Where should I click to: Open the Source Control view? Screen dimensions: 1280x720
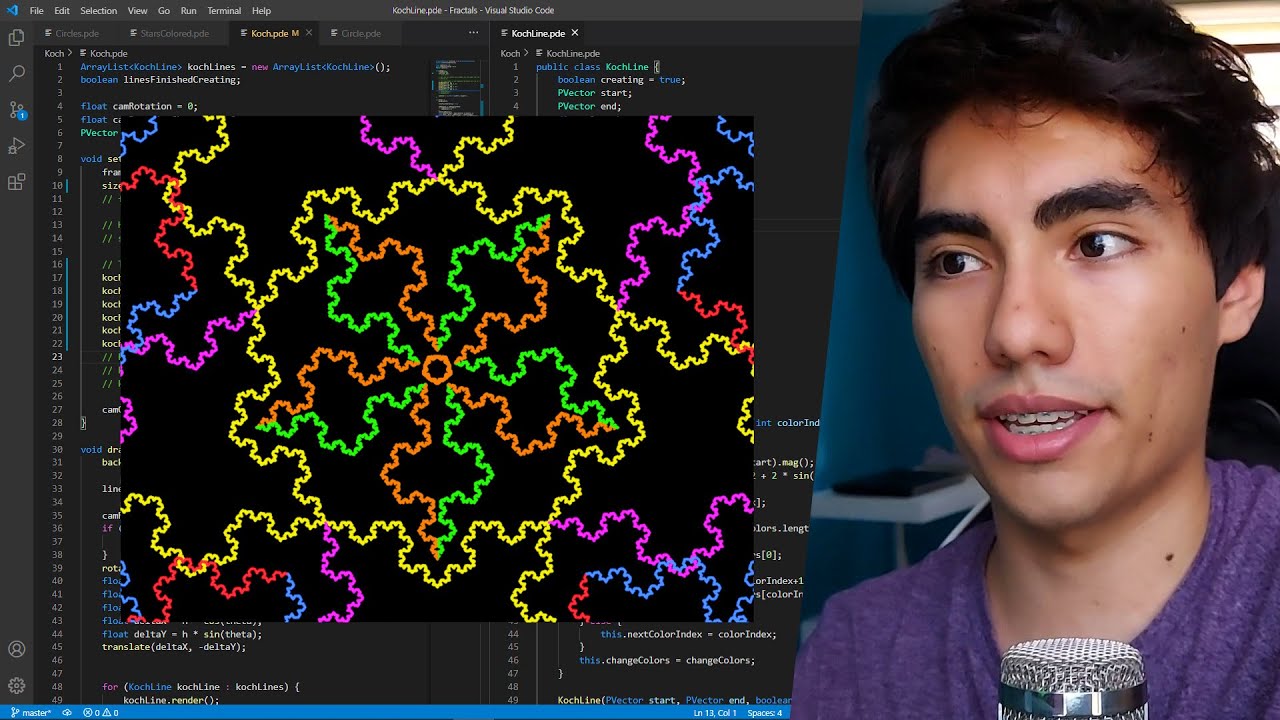(x=16, y=110)
